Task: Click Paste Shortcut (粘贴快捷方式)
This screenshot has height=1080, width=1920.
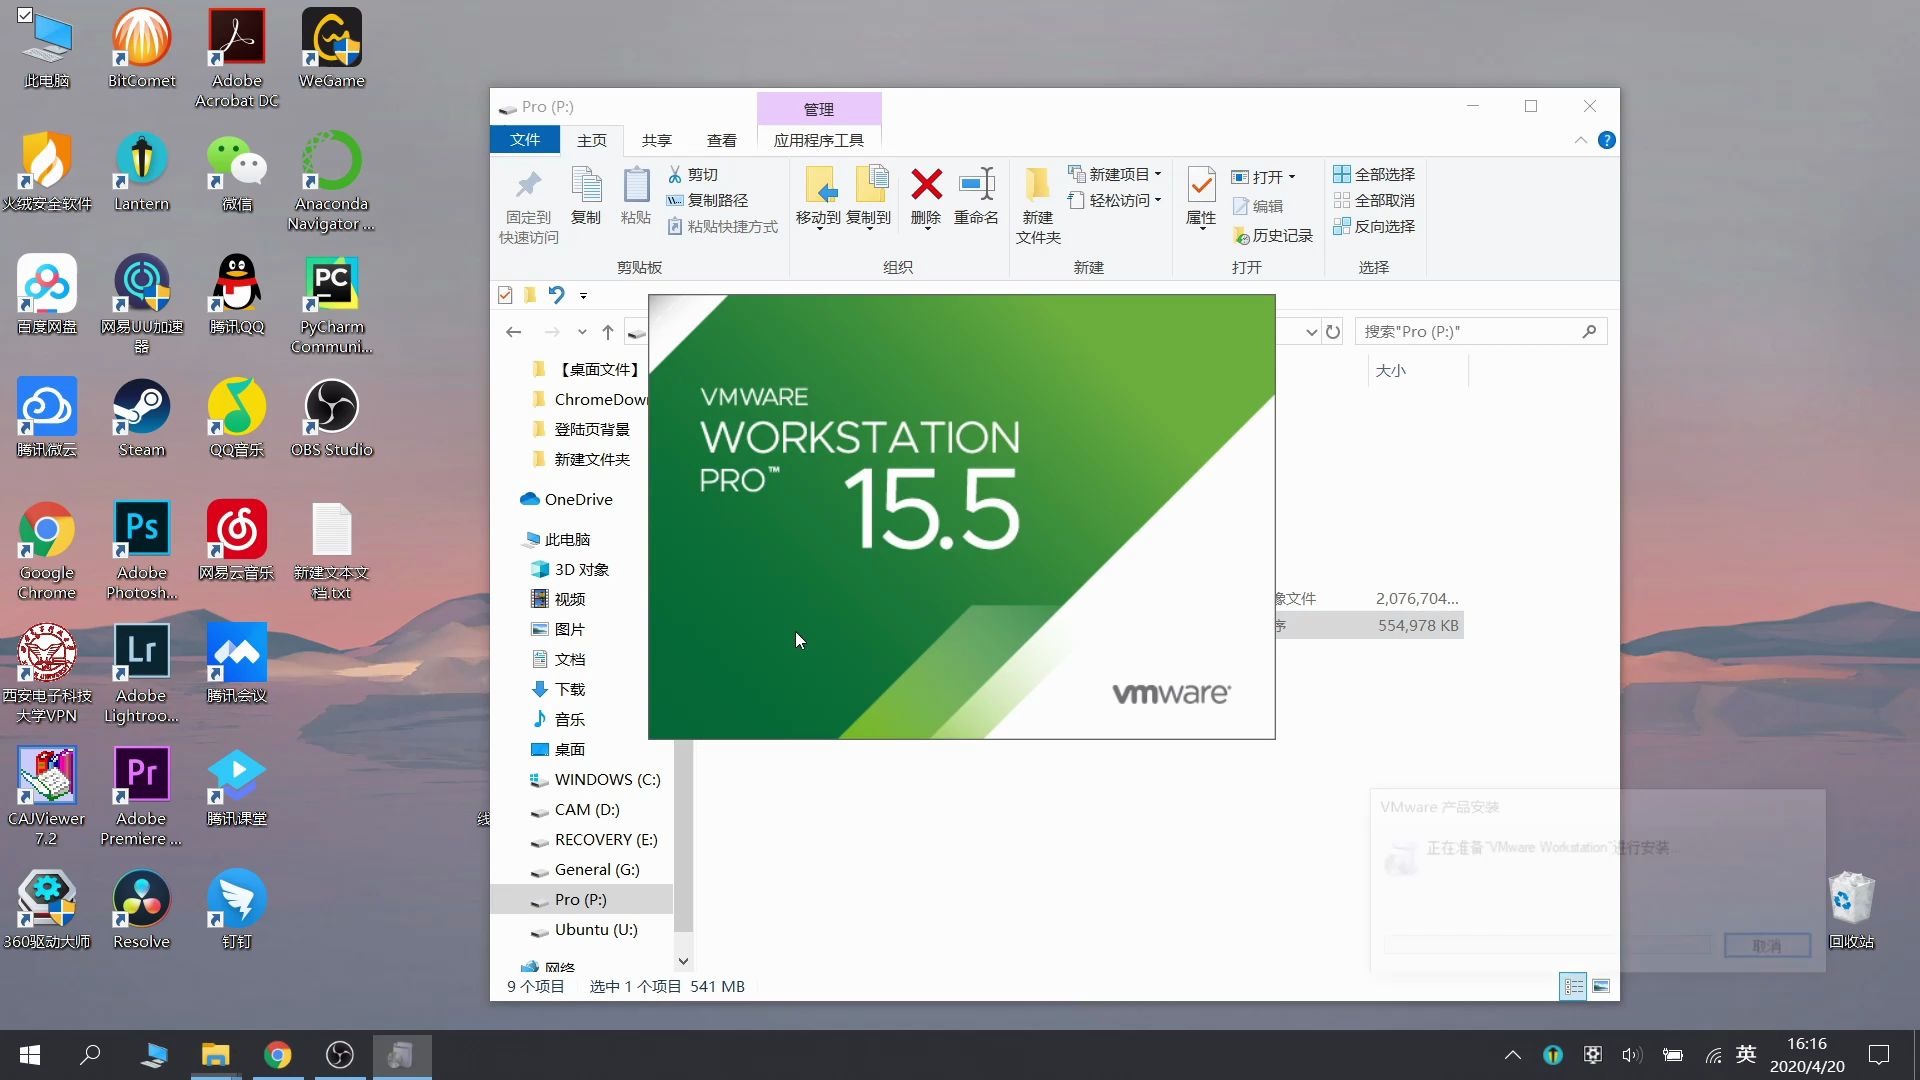Action: click(722, 227)
